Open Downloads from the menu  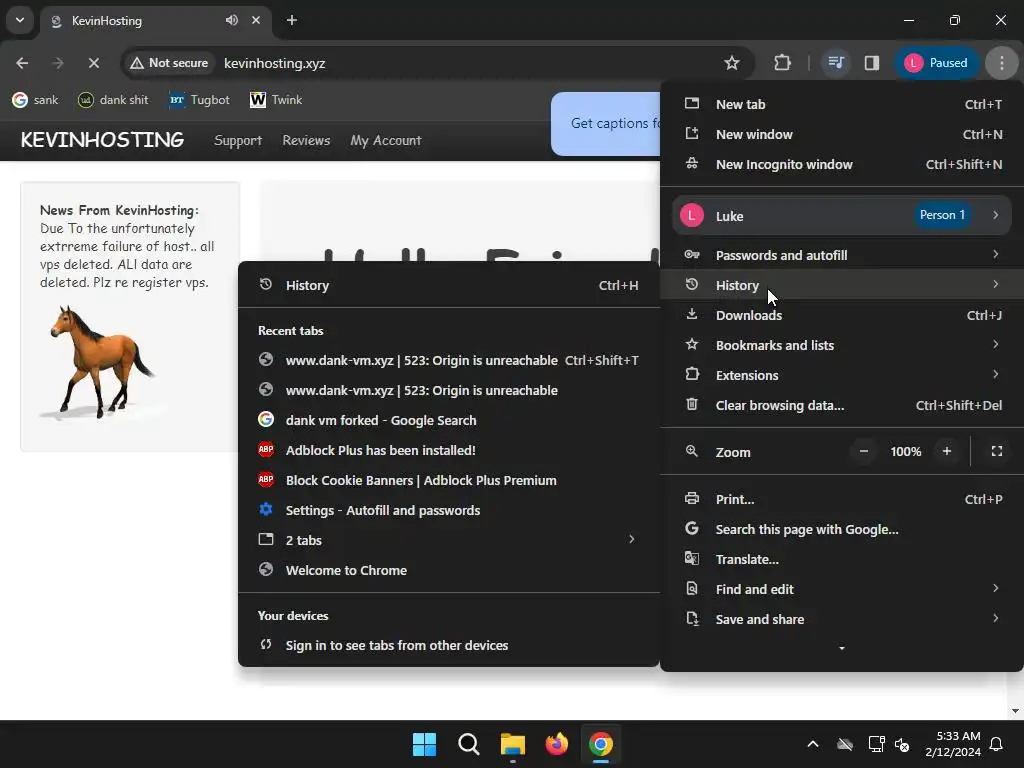[842, 315]
